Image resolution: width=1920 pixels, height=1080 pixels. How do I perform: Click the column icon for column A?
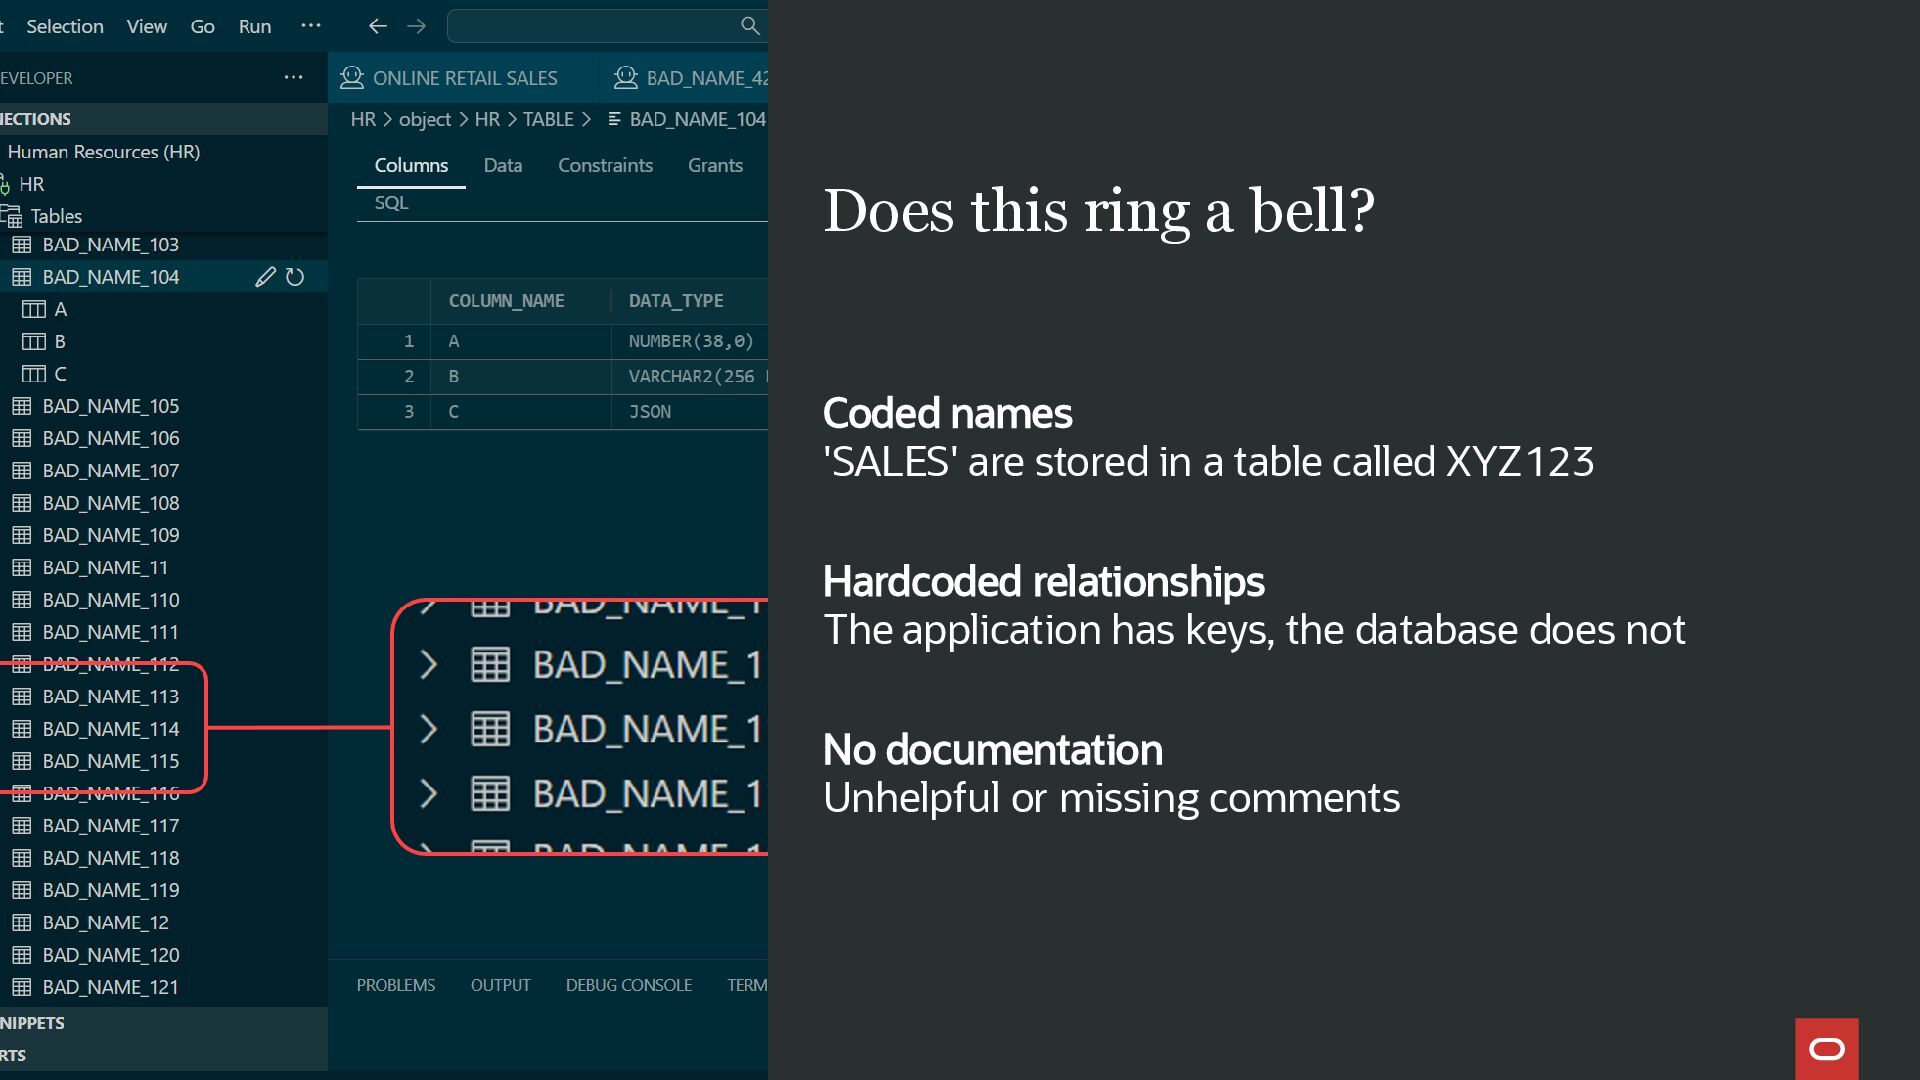[x=34, y=309]
